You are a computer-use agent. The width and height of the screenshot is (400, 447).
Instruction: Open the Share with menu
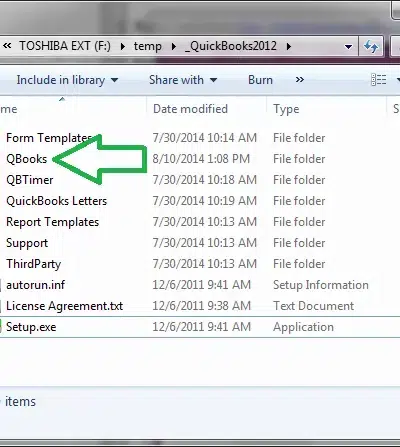pyautogui.click(x=183, y=80)
